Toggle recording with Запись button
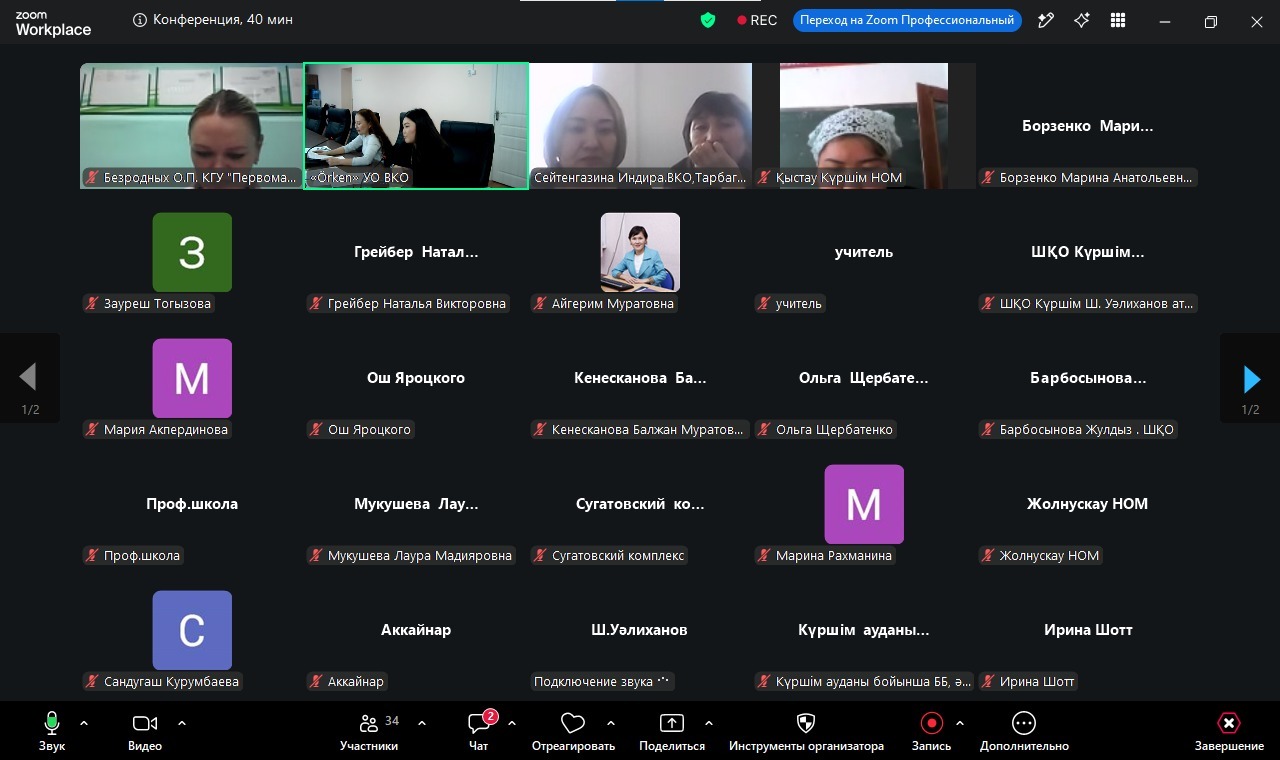1280x760 pixels. point(932,731)
